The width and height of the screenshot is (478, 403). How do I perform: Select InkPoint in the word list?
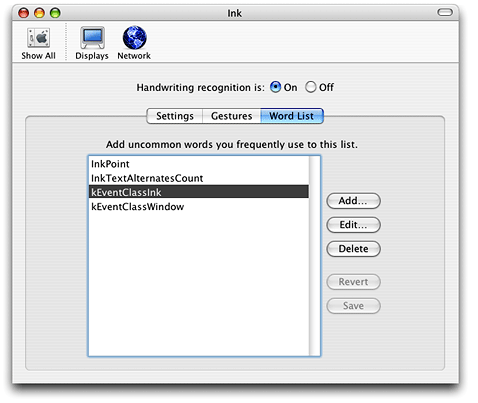click(x=199, y=164)
